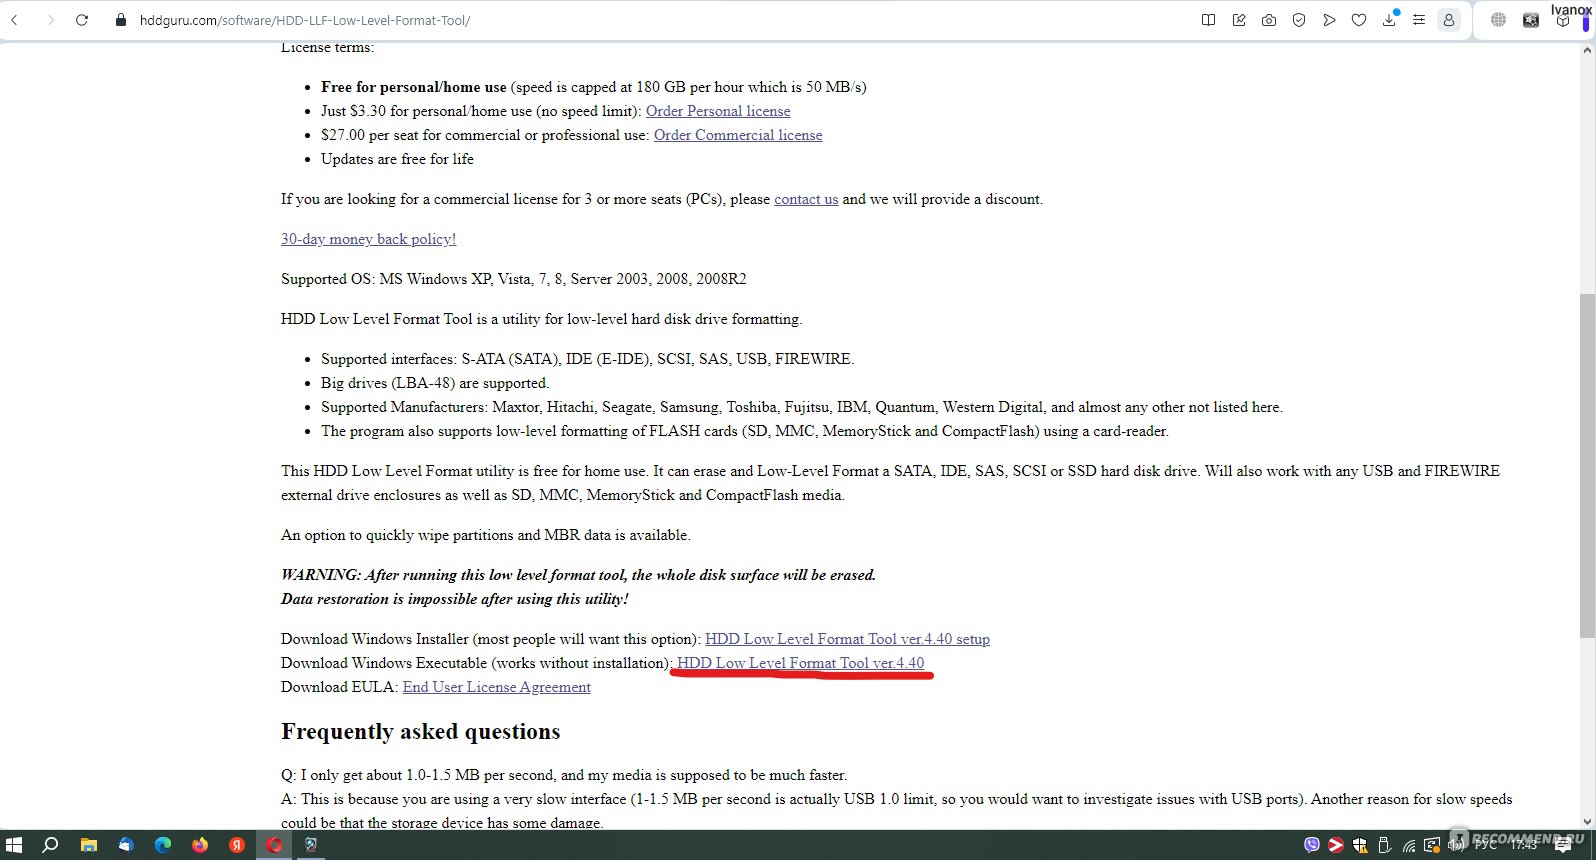Reload the hddguru page
Image resolution: width=1596 pixels, height=860 pixels.
pos(82,20)
